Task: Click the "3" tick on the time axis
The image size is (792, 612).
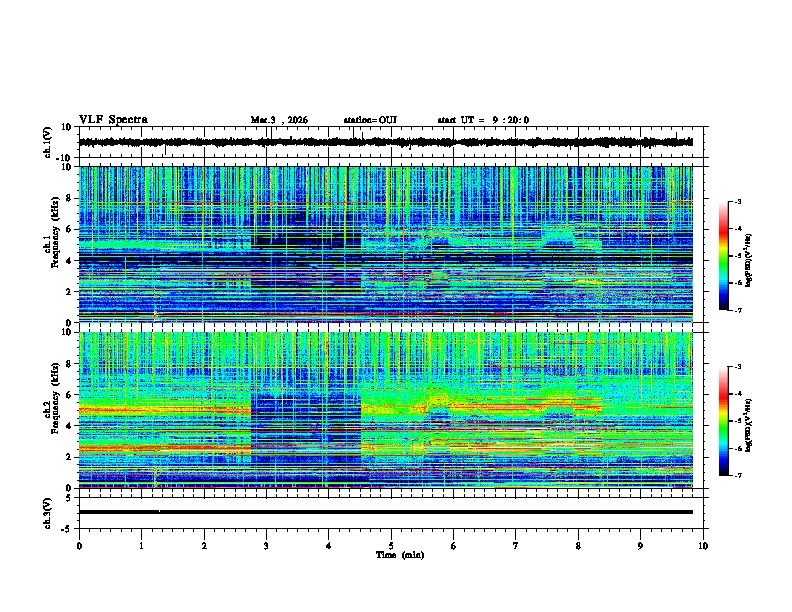Action: [x=266, y=546]
